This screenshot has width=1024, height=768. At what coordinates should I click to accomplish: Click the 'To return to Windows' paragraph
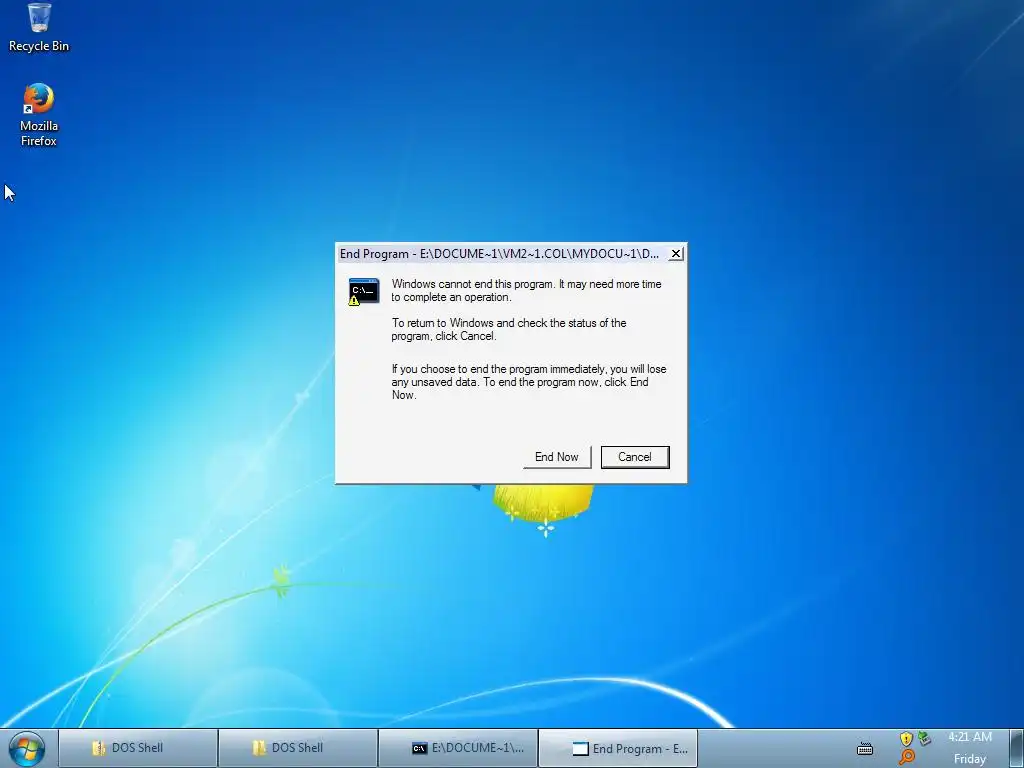[509, 330]
